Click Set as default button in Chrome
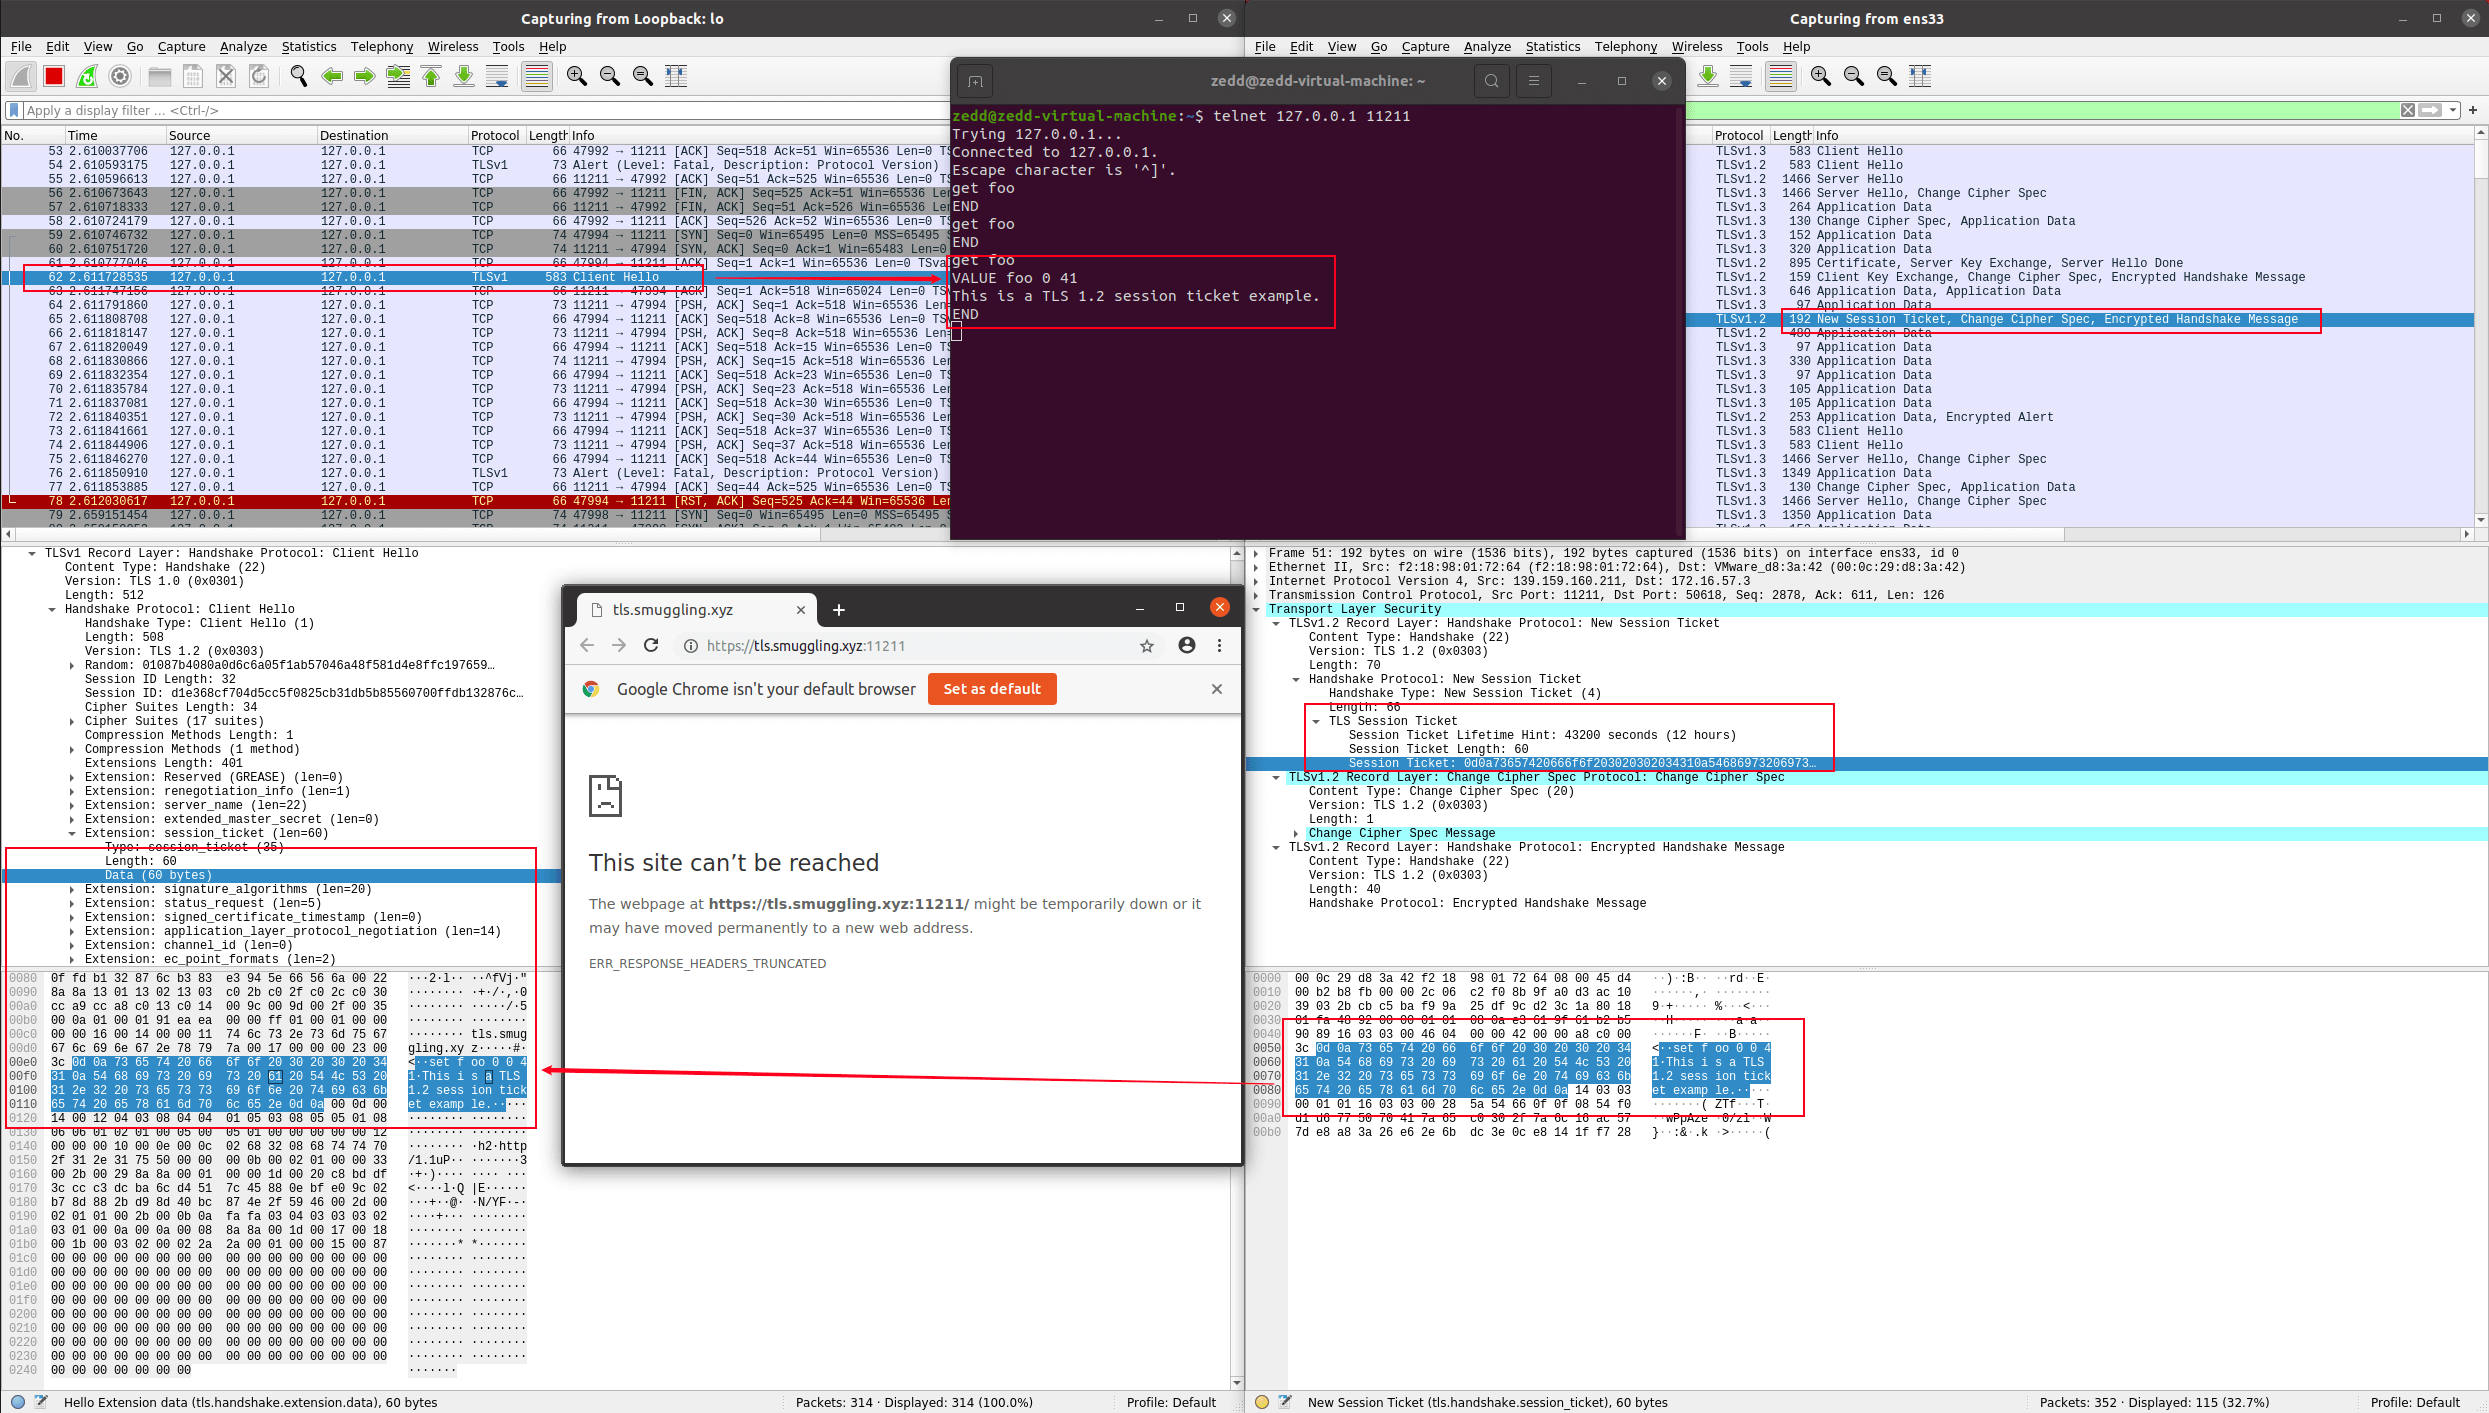The image size is (2489, 1413). pyautogui.click(x=992, y=689)
